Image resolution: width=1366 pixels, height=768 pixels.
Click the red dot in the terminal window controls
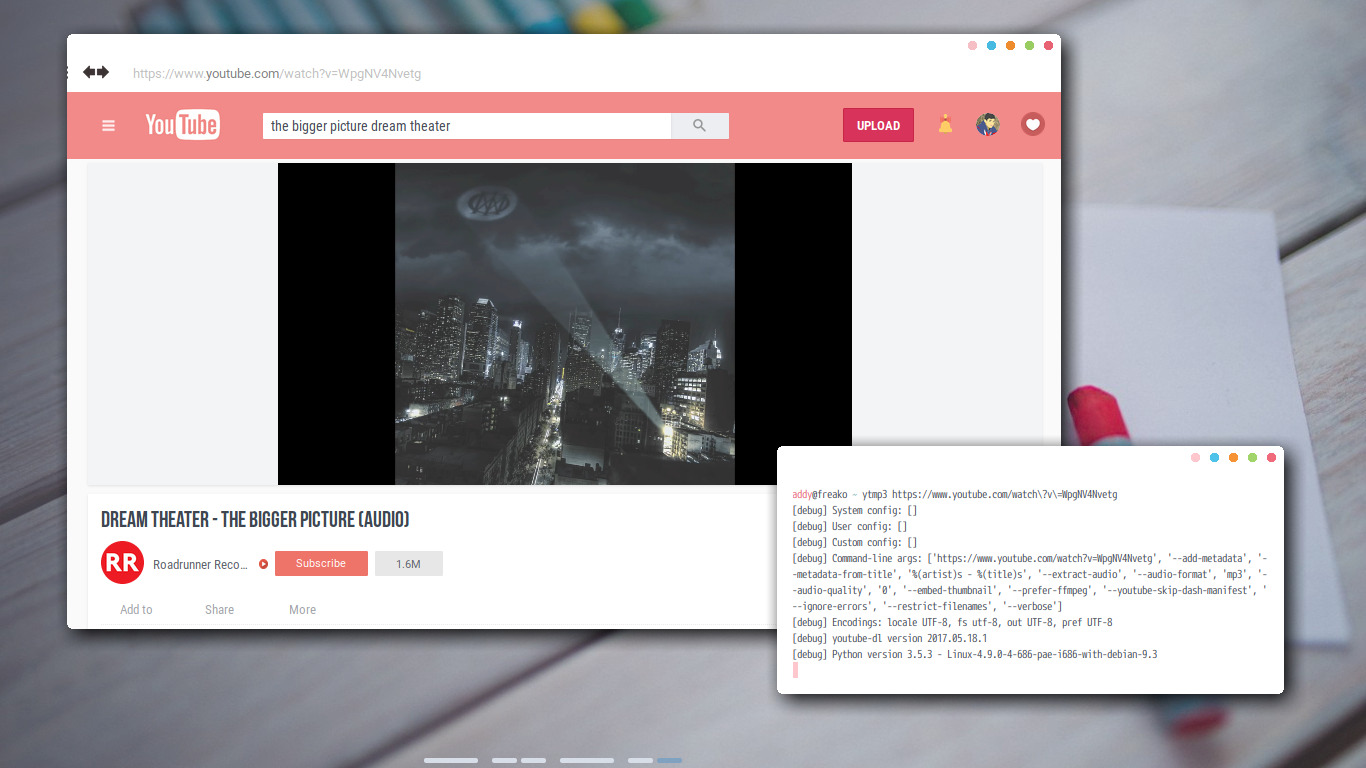[1271, 457]
